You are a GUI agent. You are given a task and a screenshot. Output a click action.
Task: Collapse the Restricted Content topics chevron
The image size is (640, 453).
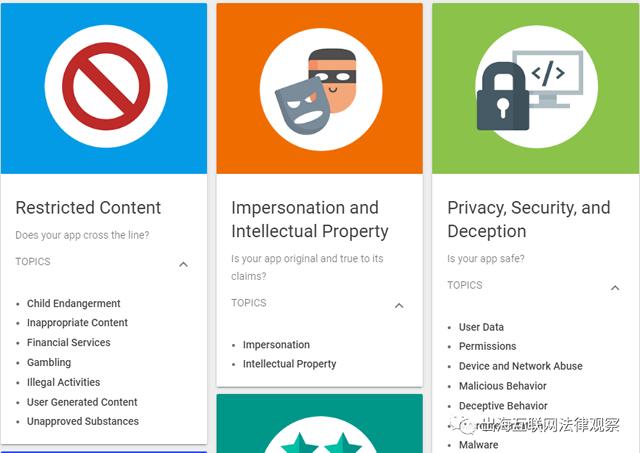point(183,264)
